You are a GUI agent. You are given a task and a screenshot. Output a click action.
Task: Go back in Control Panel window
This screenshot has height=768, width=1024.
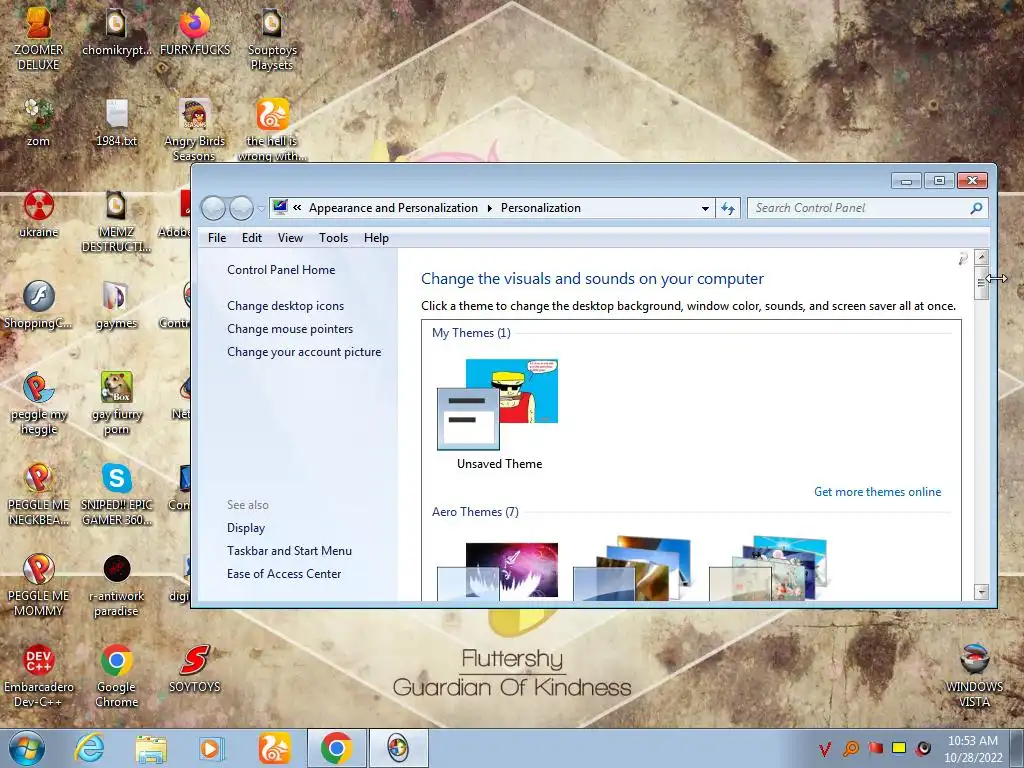[x=213, y=208]
